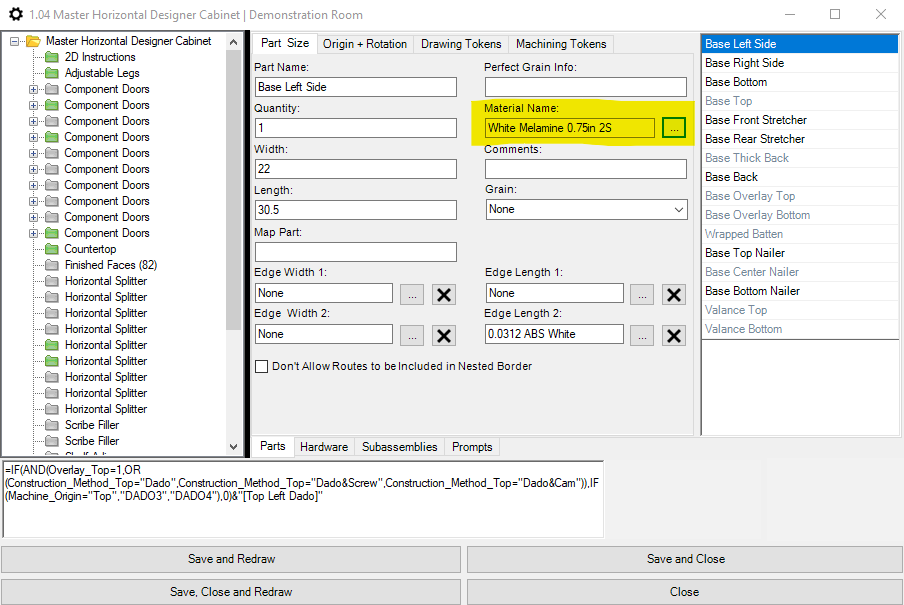Clear Edge Width 2 with X button
This screenshot has height=605, width=904.
pyautogui.click(x=444, y=335)
